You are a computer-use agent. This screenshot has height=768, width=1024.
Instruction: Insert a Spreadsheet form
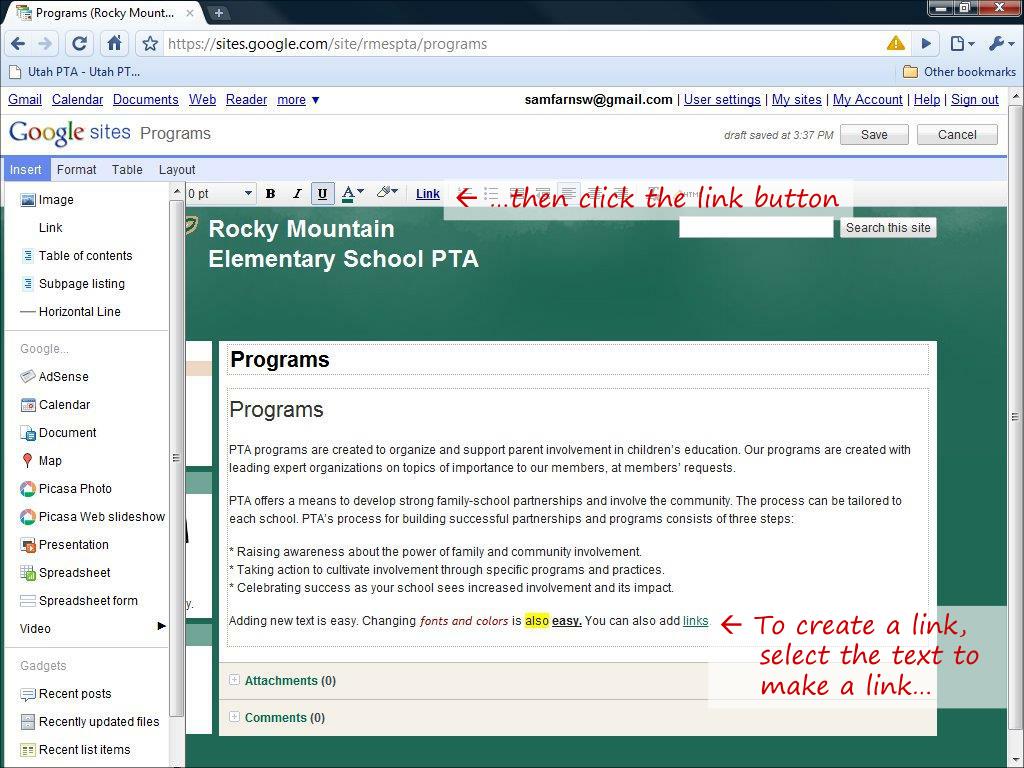79,601
